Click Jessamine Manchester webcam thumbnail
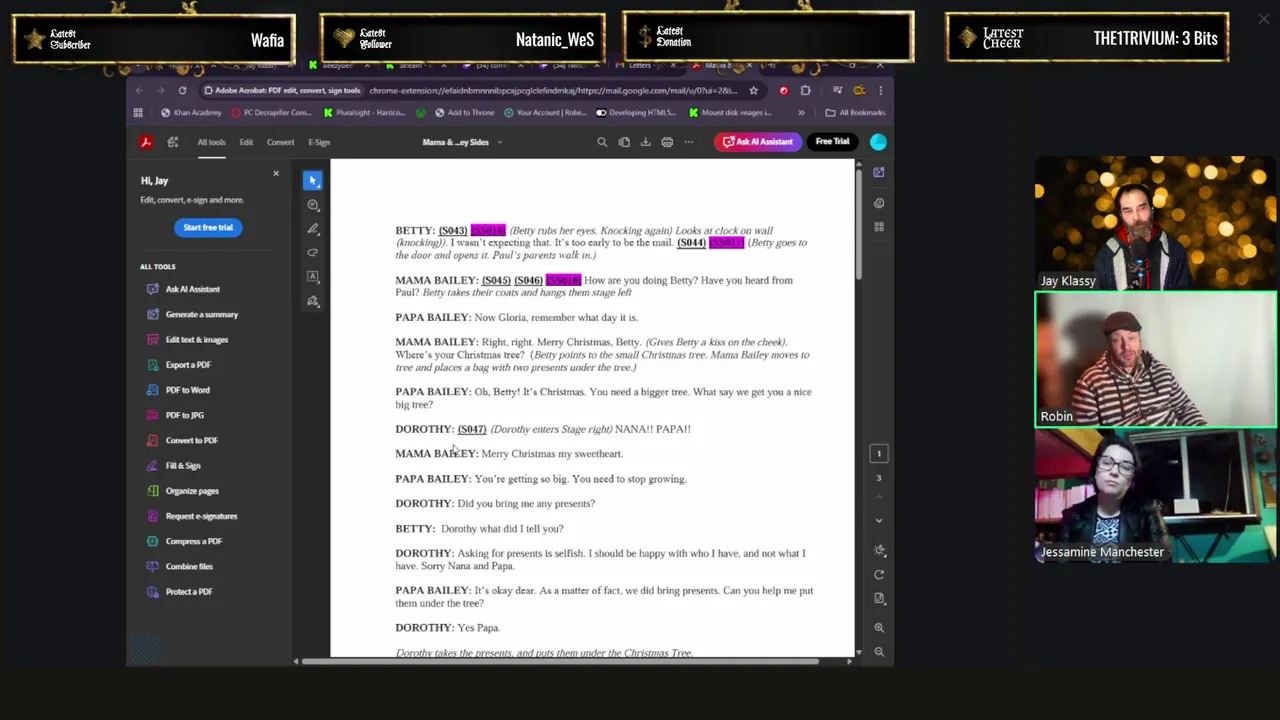Screen dimensions: 1280x720 click(1156, 496)
